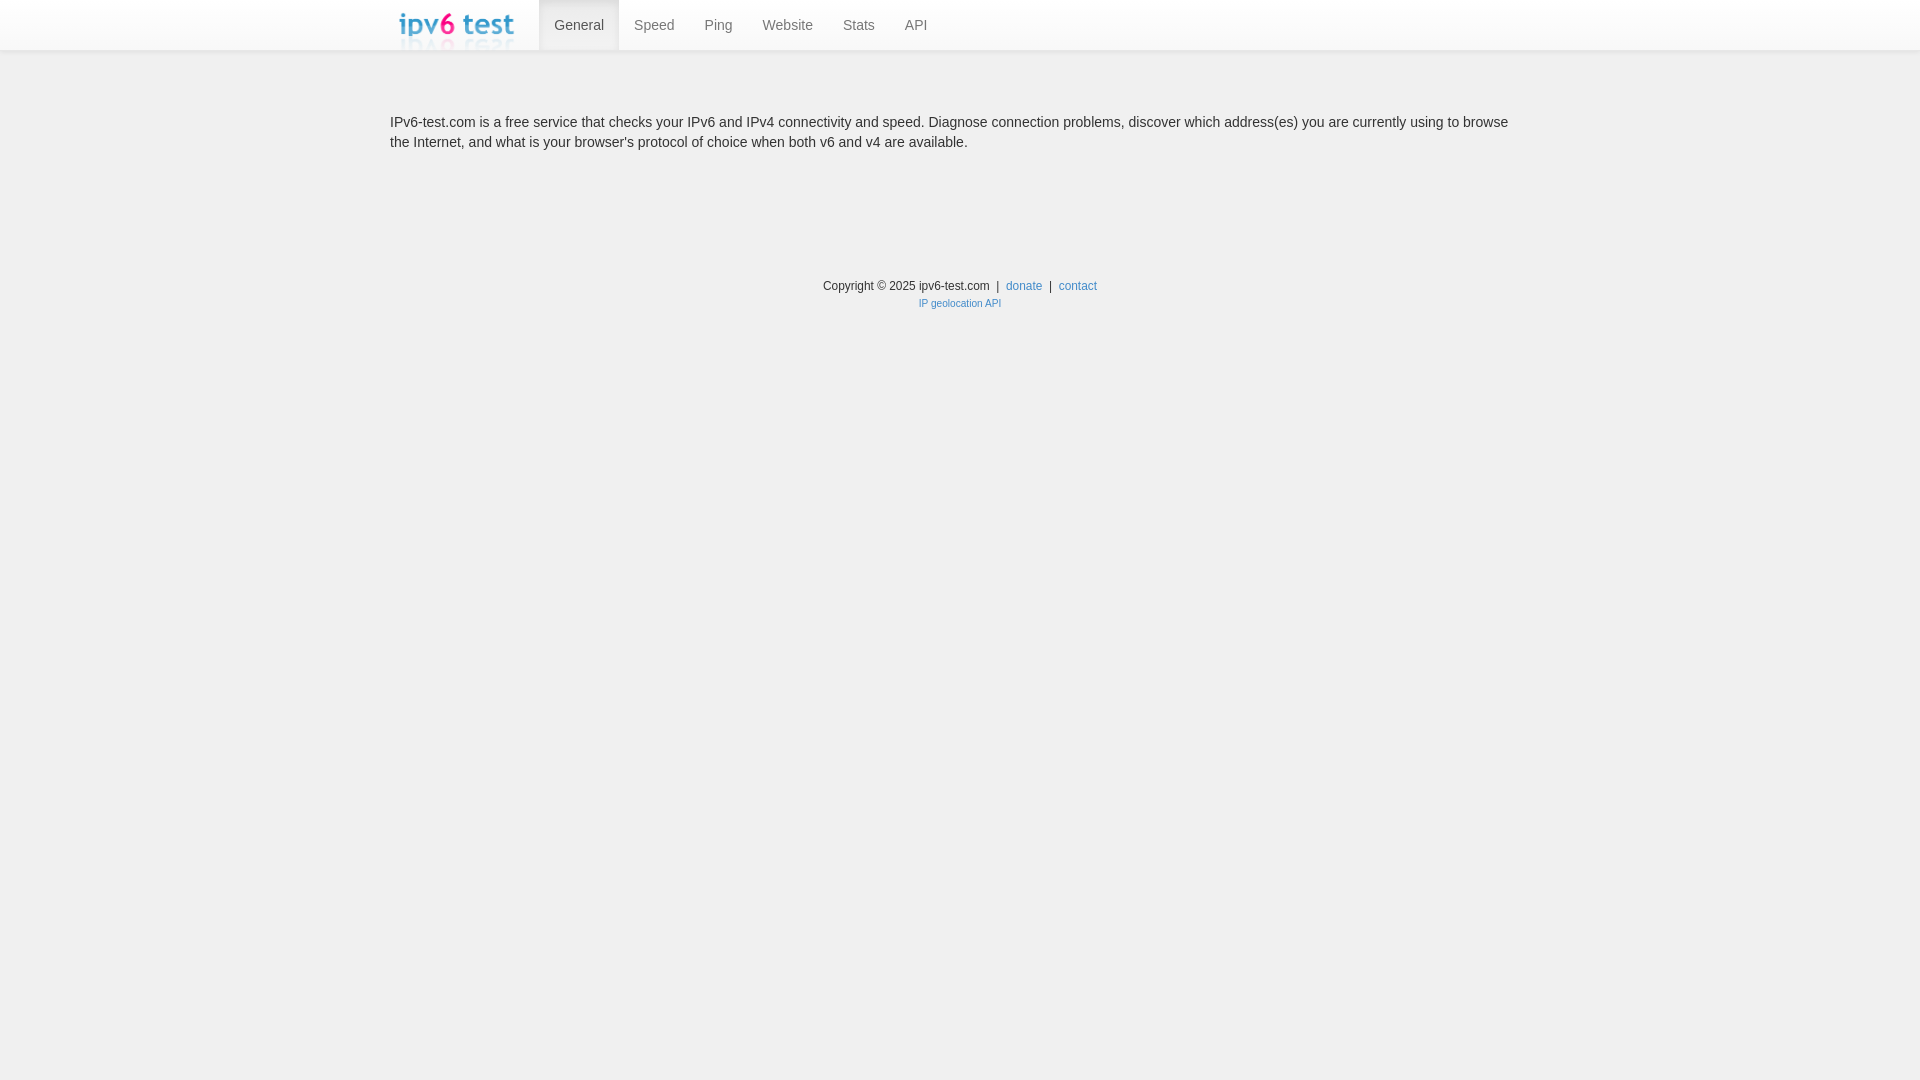Click the donate link
The image size is (1920, 1080).
coord(1024,286)
